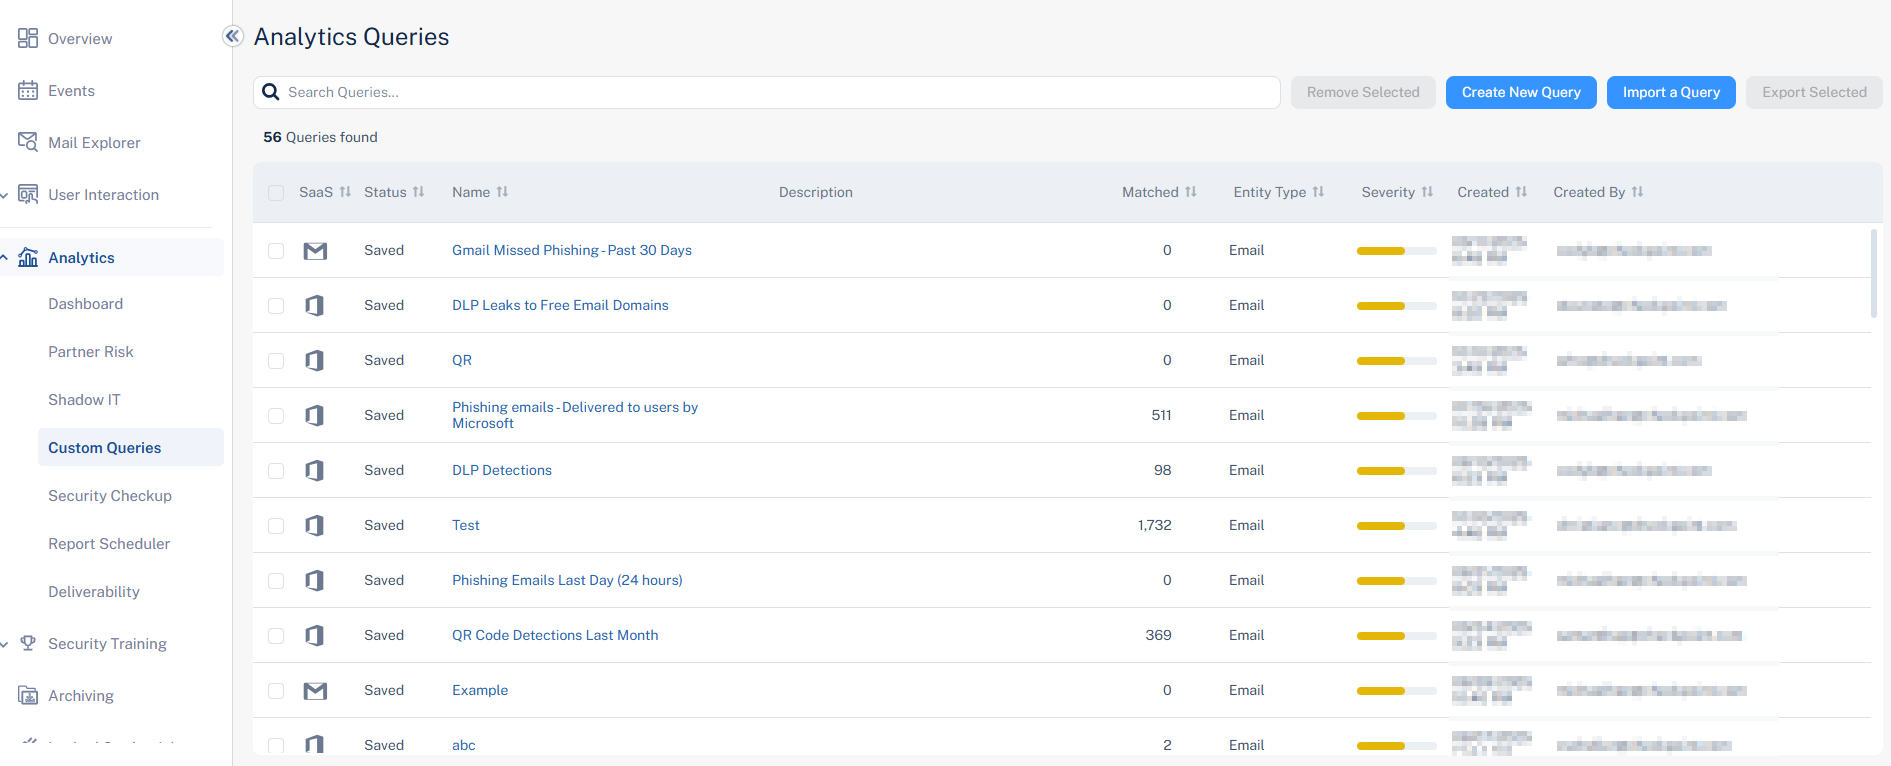1891x766 pixels.
Task: Click the Events calendar icon
Action: coord(28,90)
